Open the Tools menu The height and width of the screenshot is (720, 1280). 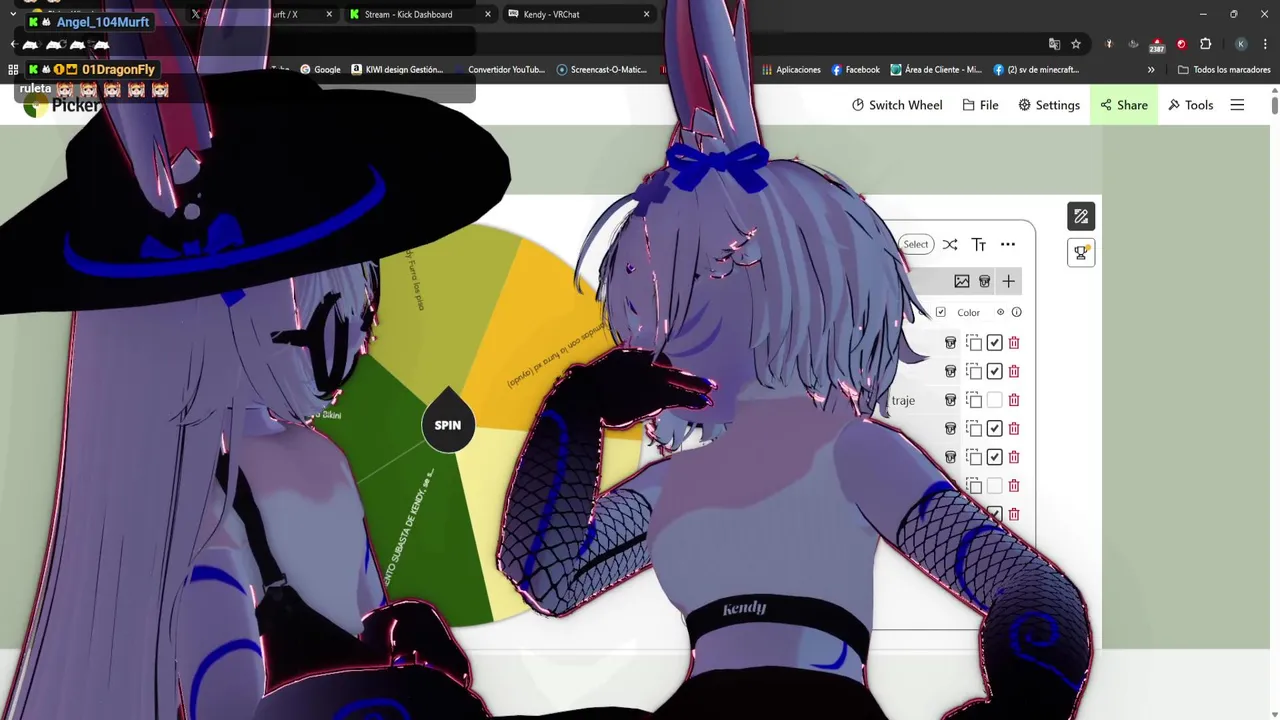(1190, 105)
